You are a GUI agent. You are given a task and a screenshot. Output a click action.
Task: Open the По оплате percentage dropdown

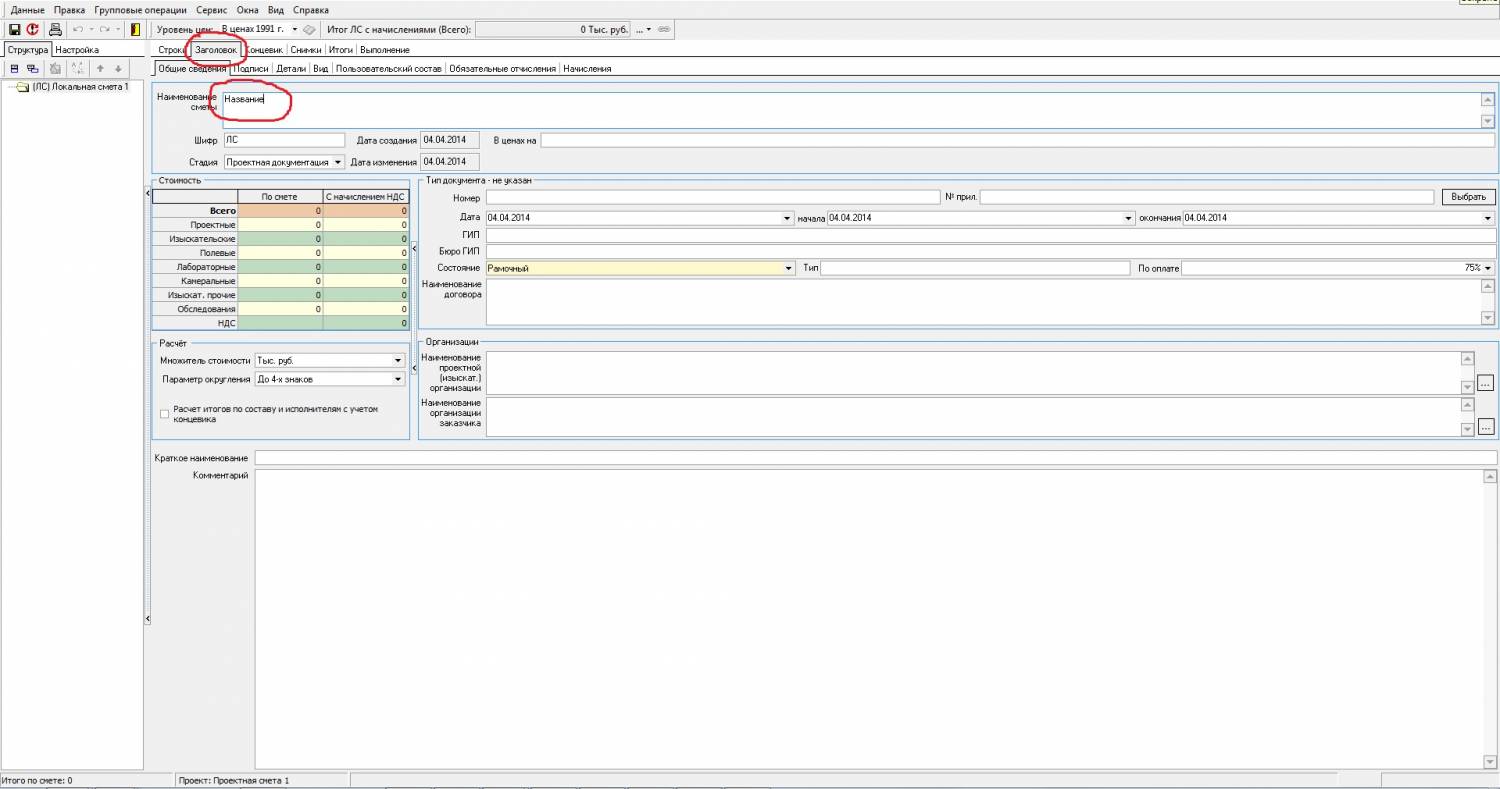[1487, 268]
